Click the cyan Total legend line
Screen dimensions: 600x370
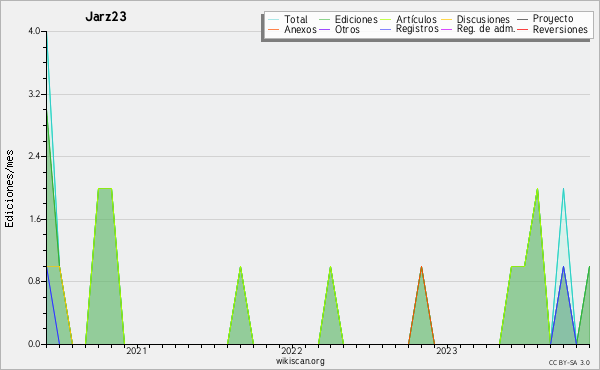coord(273,20)
